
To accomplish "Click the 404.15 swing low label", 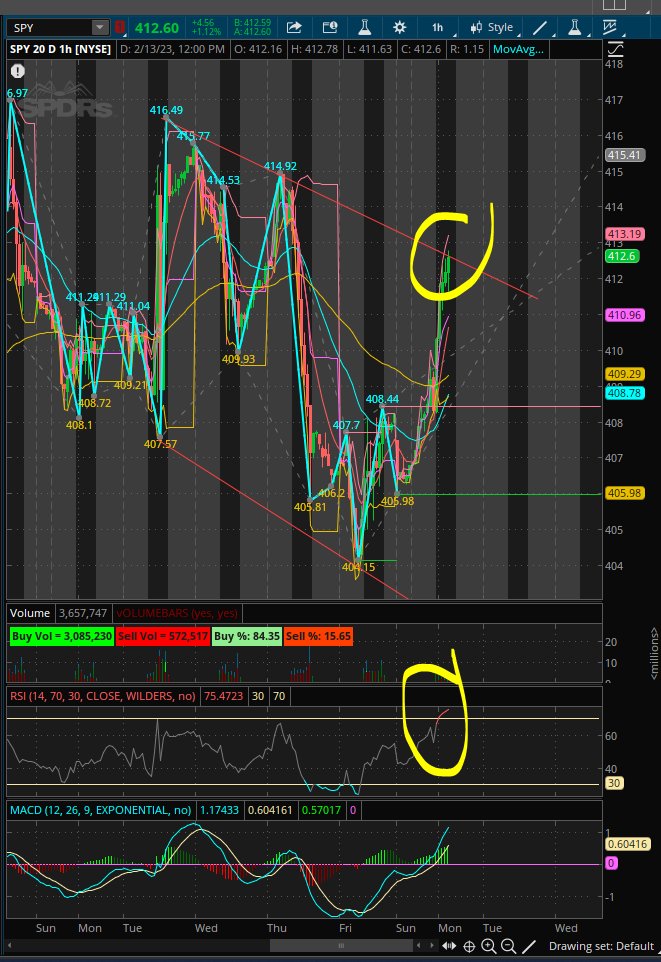I will pyautogui.click(x=358, y=567).
